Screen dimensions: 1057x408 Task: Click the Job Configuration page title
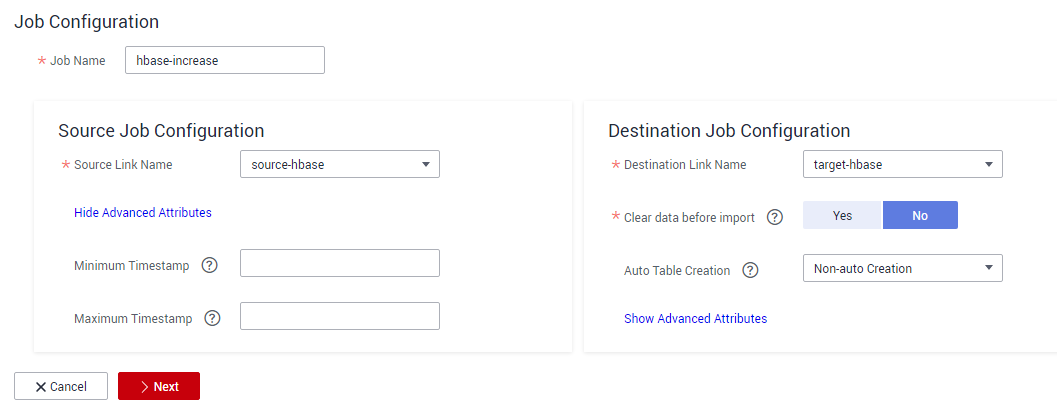point(86,22)
